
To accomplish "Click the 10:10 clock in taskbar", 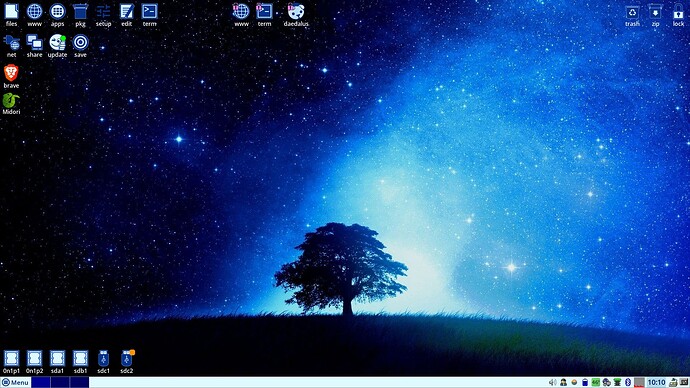I will point(656,382).
